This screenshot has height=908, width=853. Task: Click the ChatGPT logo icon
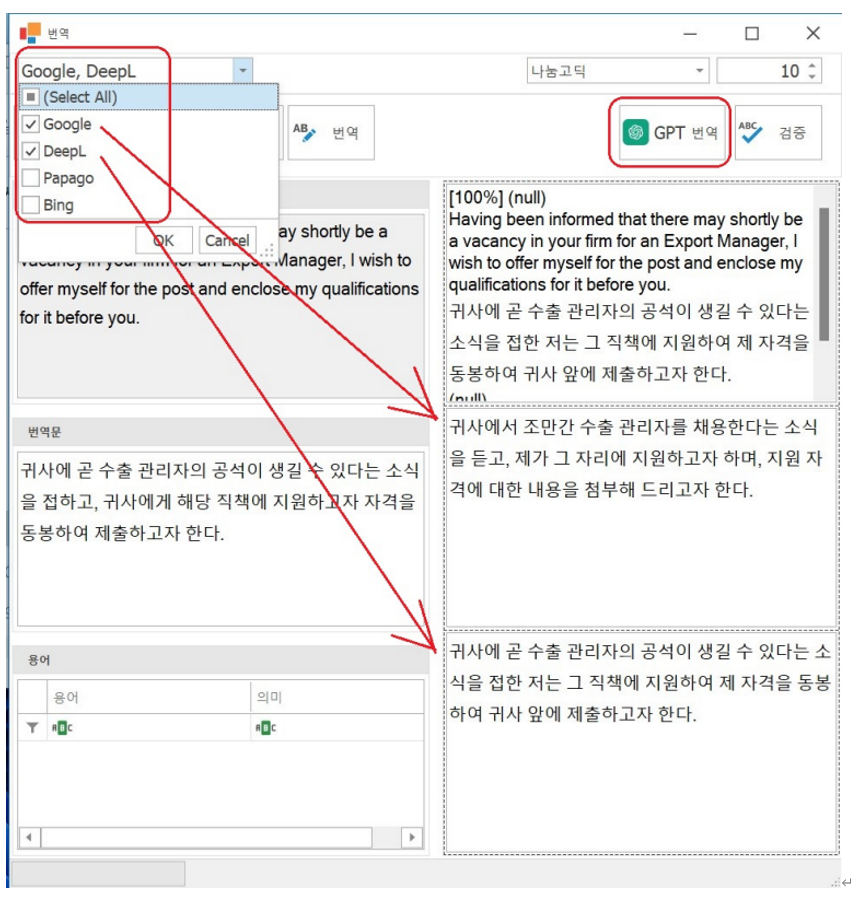click(x=635, y=133)
